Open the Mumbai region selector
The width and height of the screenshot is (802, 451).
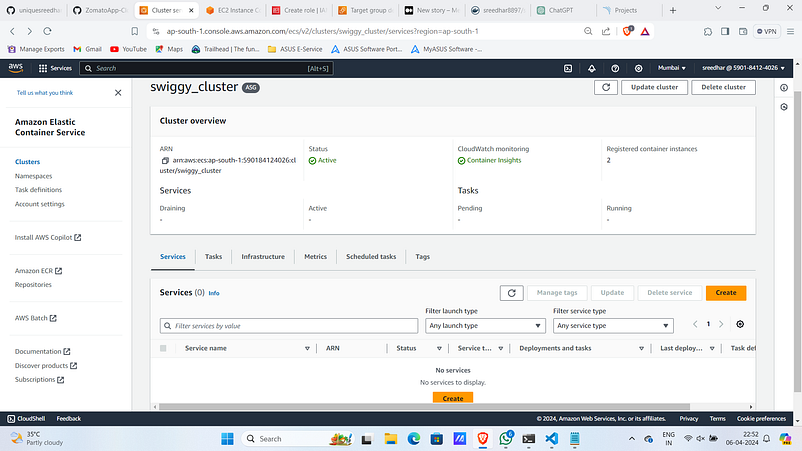(672, 68)
